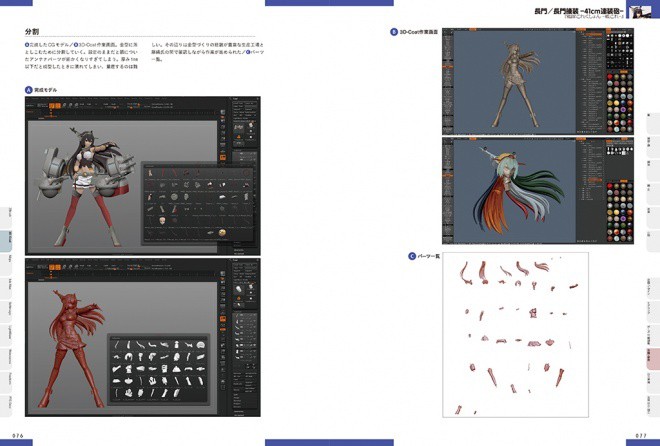Click the orange-highlighted shelf button in lower ZBrush right shelf
This screenshot has width=660, height=446.
pos(223,319)
